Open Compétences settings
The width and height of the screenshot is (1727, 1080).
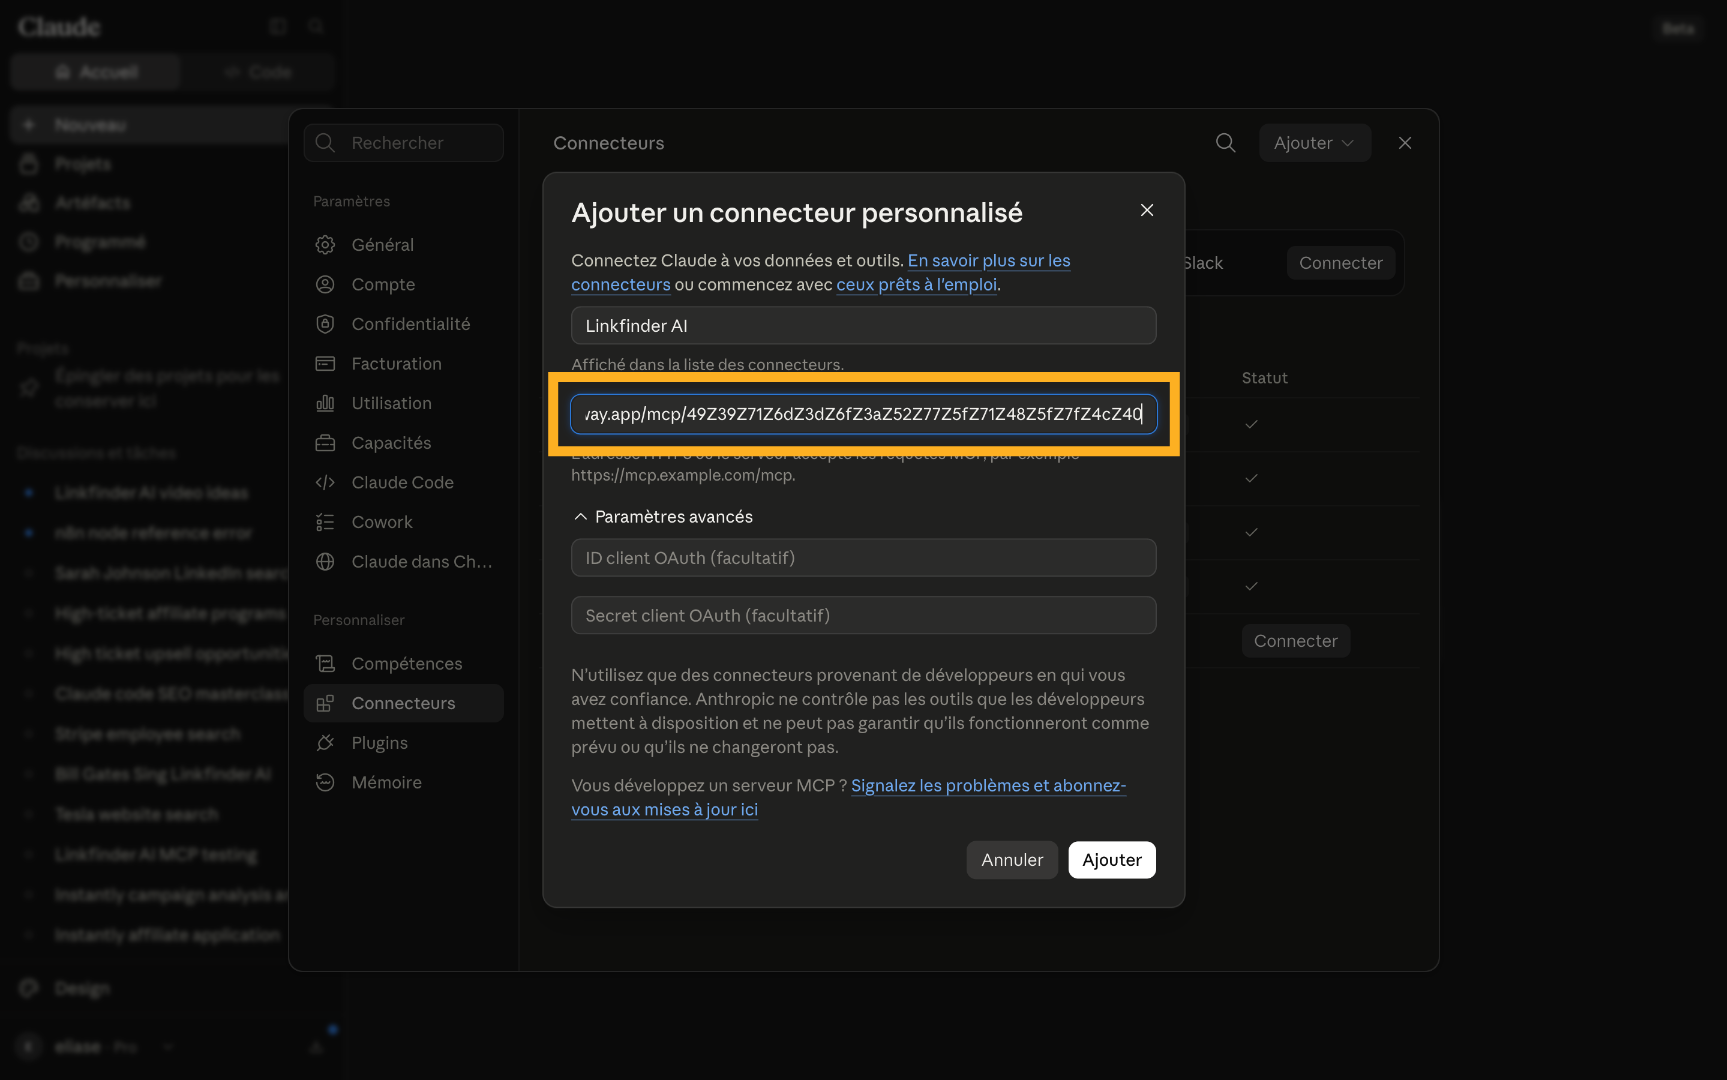(x=404, y=664)
